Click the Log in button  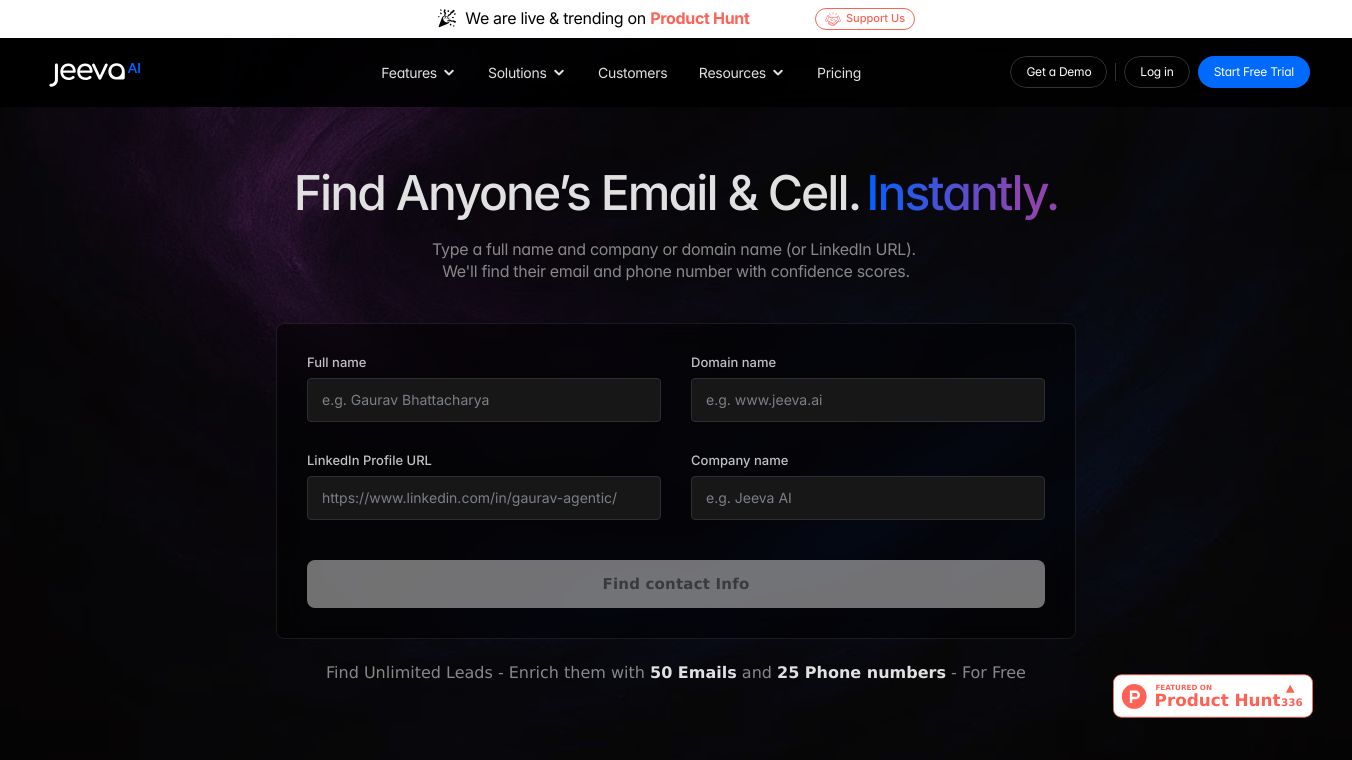point(1156,72)
